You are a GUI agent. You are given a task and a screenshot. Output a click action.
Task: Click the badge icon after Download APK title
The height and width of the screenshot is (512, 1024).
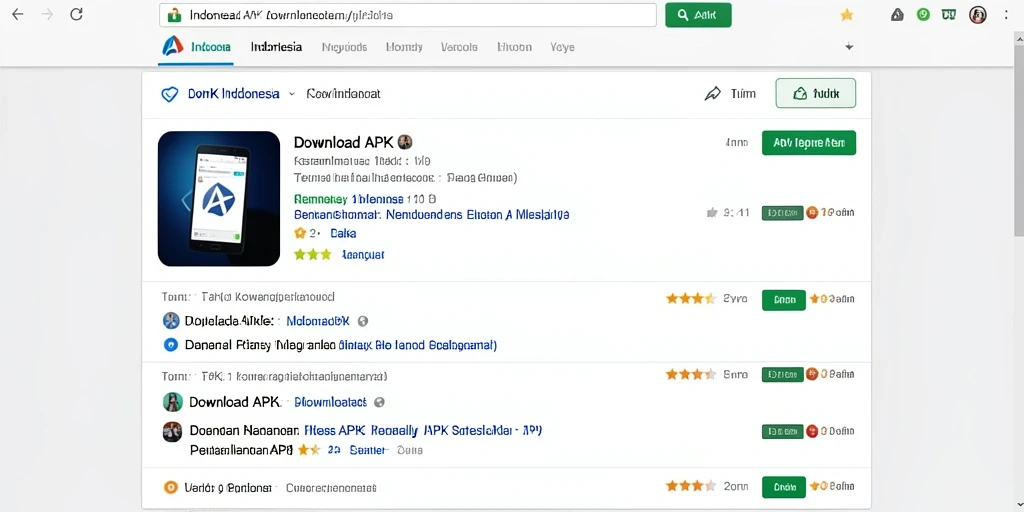coord(405,142)
